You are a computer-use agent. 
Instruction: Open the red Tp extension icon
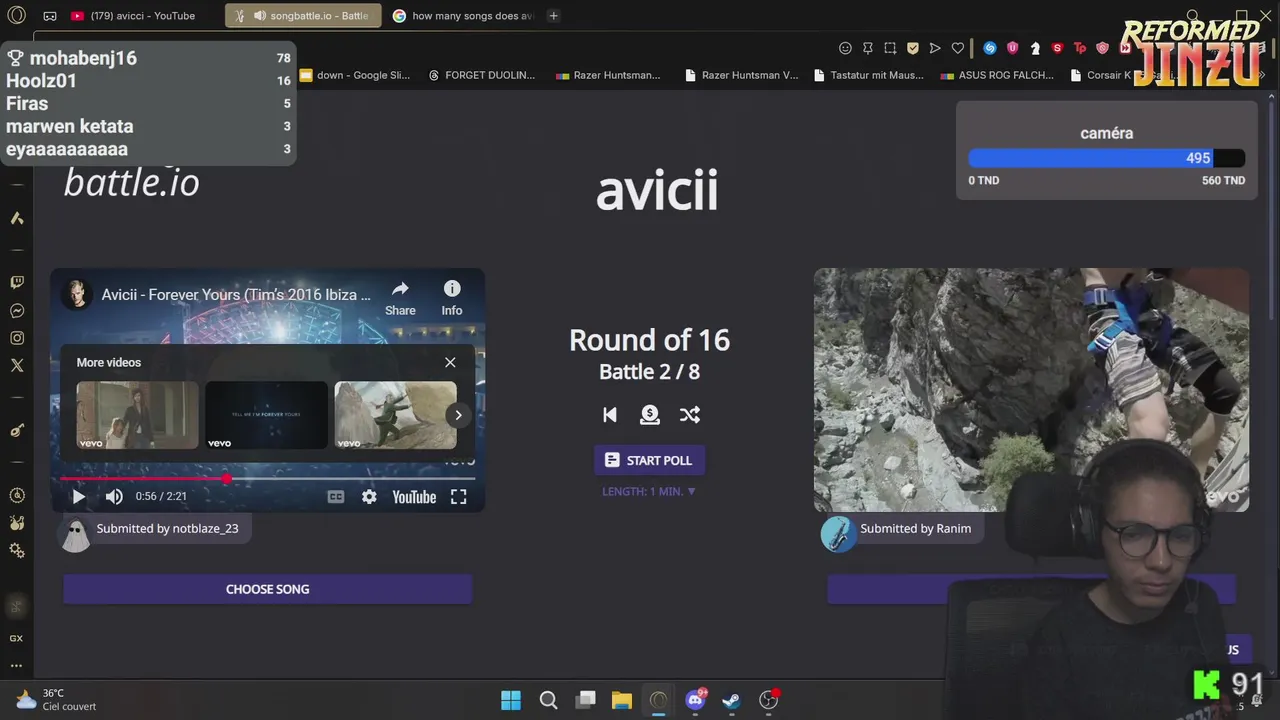click(1080, 48)
